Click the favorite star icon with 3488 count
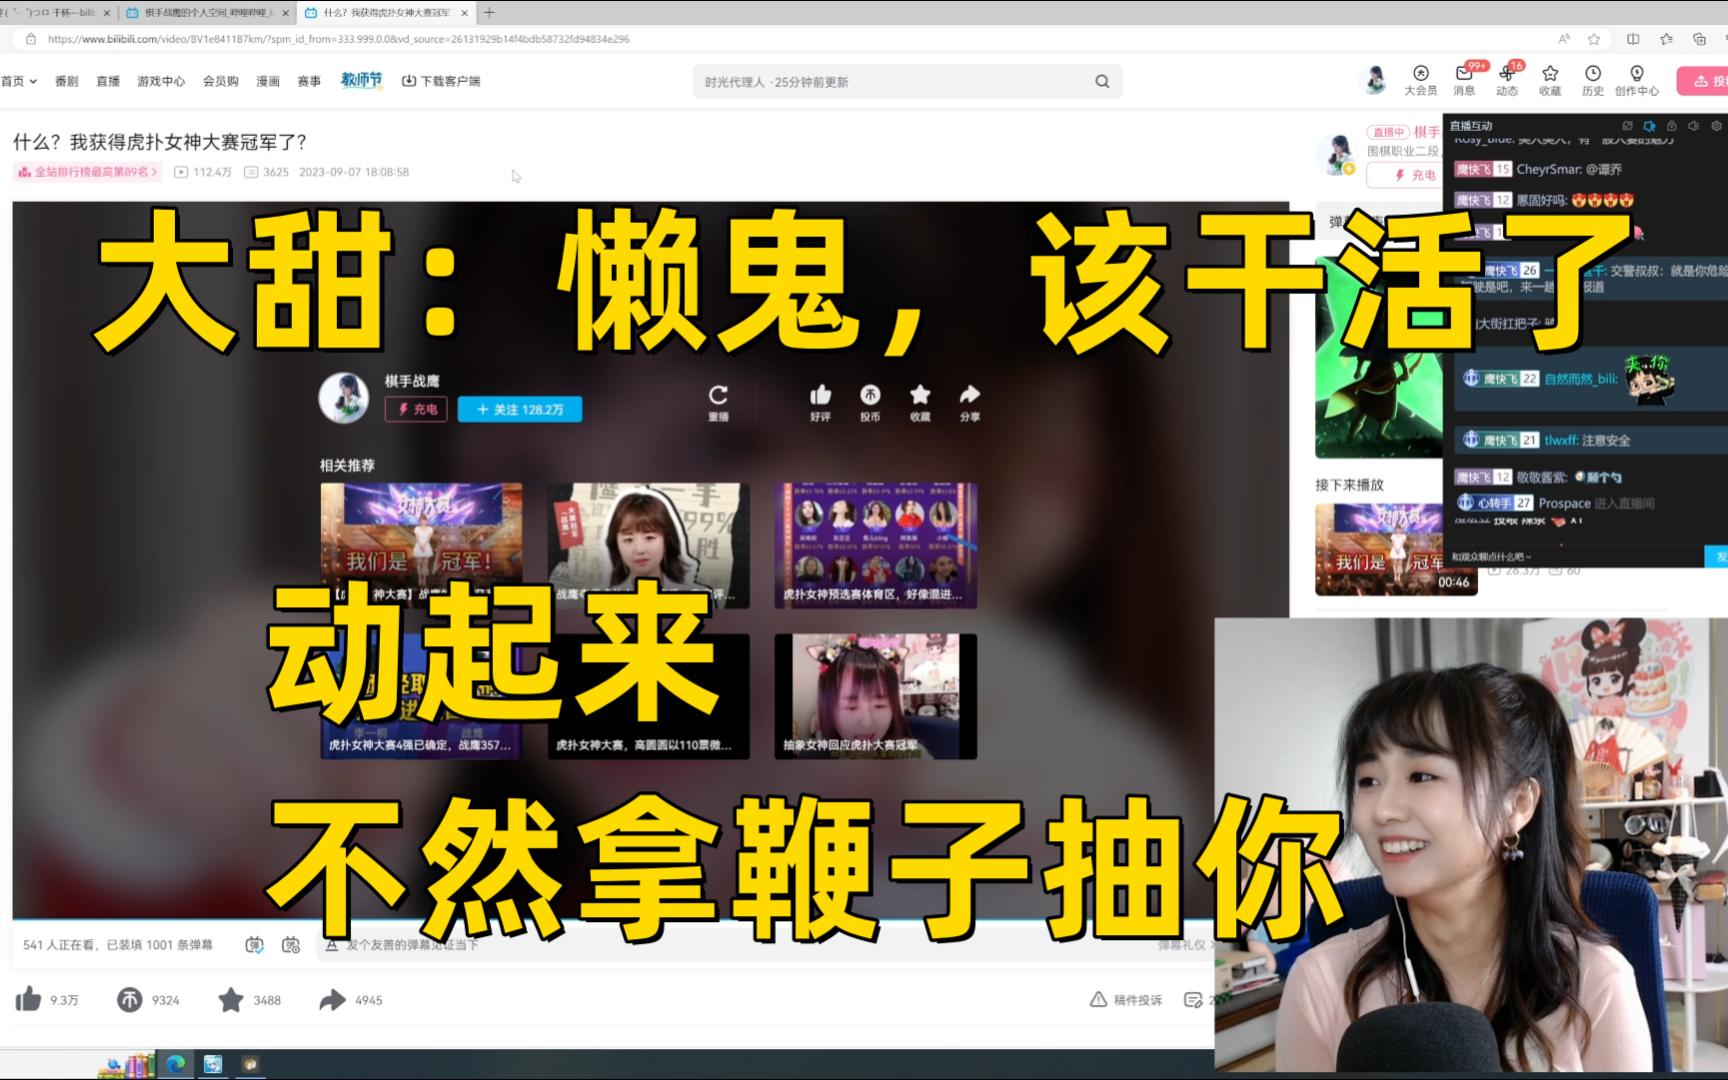The image size is (1728, 1080). 230,999
